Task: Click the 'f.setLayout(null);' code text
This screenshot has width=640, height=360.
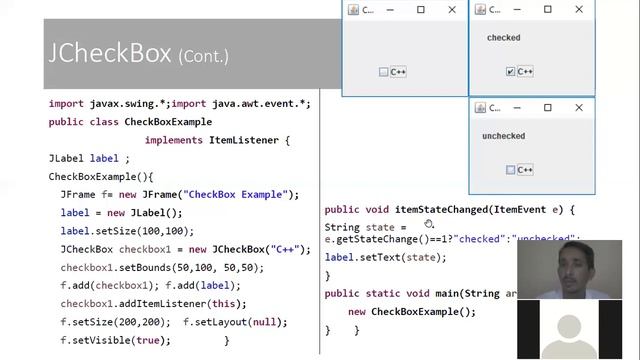Action: [235, 322]
